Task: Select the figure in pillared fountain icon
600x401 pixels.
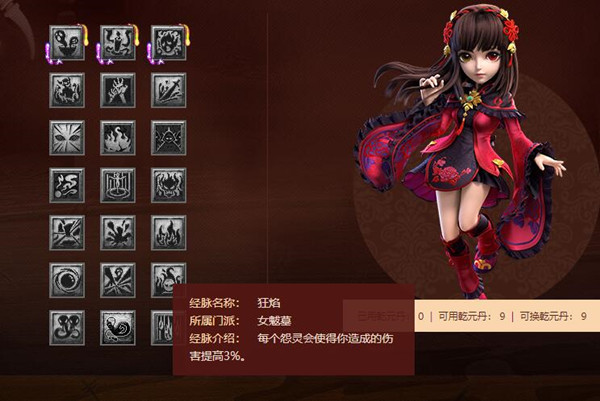Action: pyautogui.click(x=118, y=185)
